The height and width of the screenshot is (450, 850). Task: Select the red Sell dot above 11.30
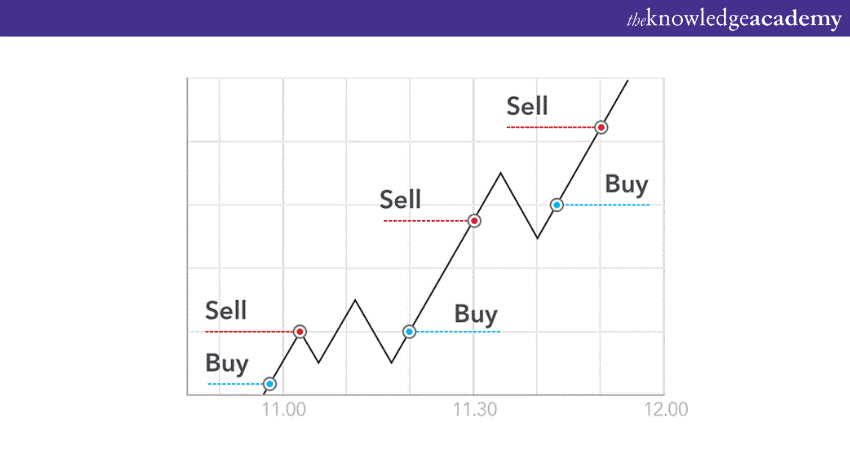(475, 220)
